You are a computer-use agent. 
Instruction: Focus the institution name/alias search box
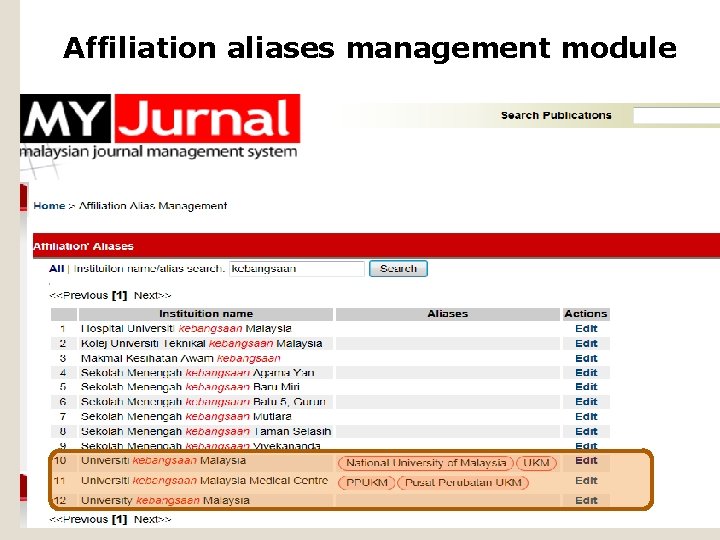297,269
